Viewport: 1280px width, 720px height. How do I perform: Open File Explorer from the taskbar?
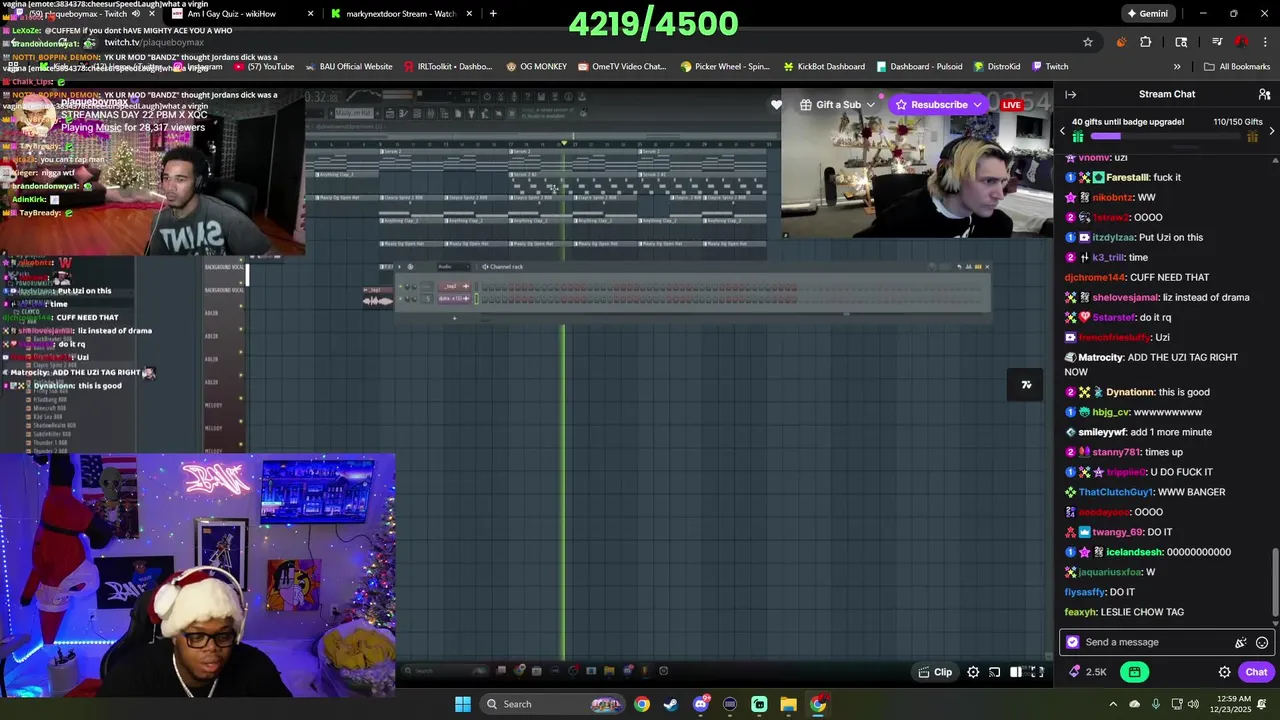pyautogui.click(x=788, y=704)
